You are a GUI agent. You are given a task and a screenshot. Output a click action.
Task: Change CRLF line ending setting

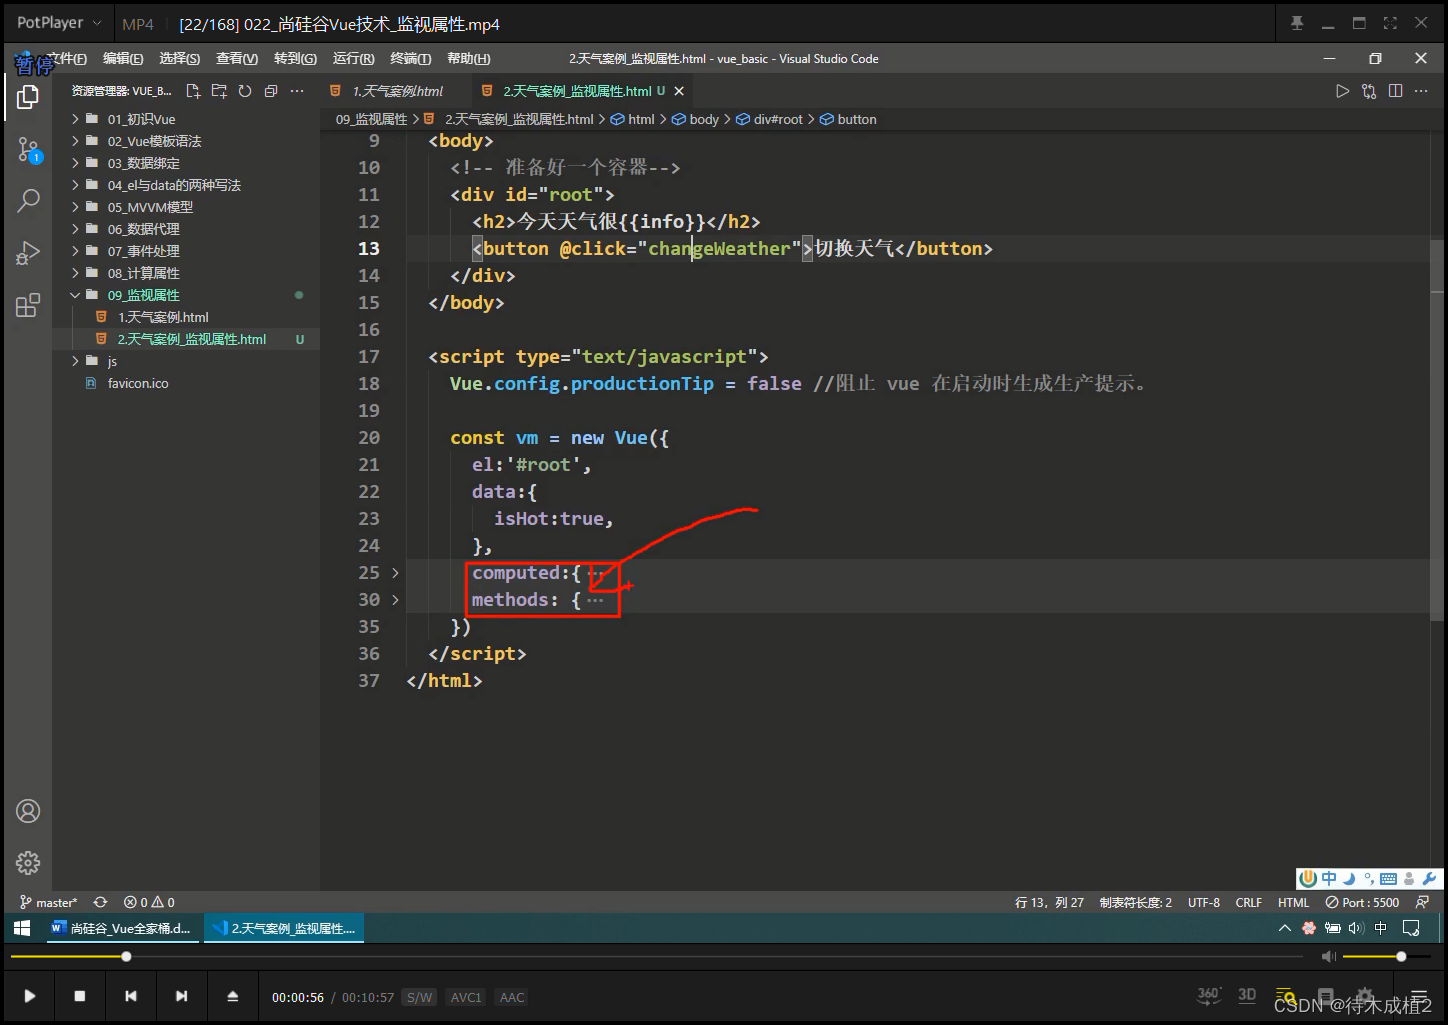pyautogui.click(x=1248, y=902)
